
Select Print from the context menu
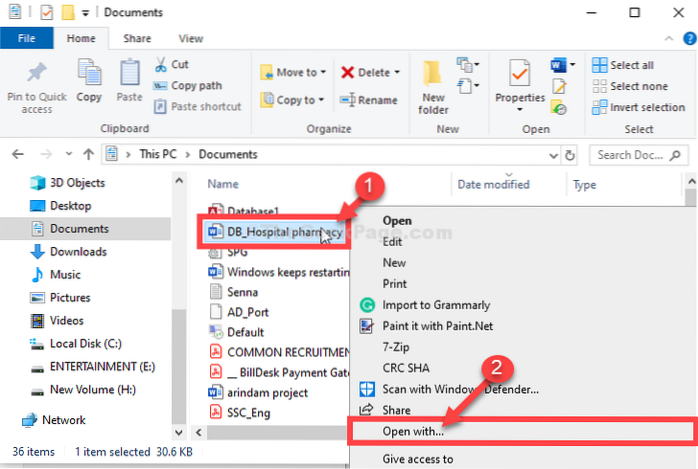coord(396,283)
